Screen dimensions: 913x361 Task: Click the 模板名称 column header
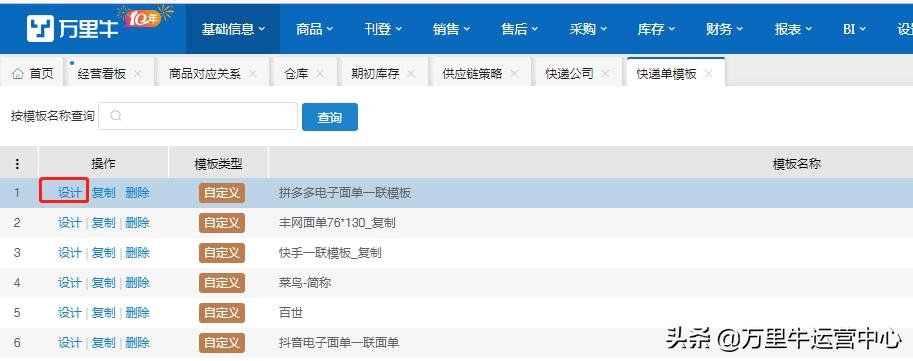tap(797, 164)
